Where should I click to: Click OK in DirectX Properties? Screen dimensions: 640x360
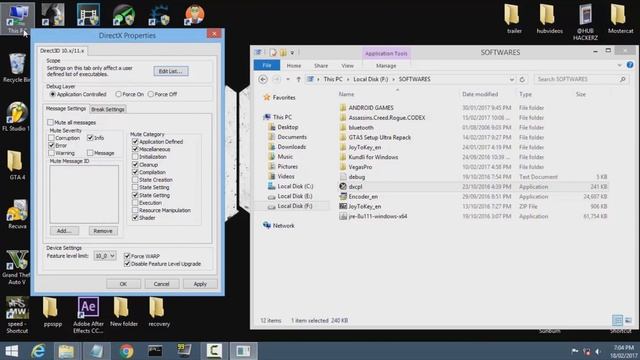click(x=123, y=284)
